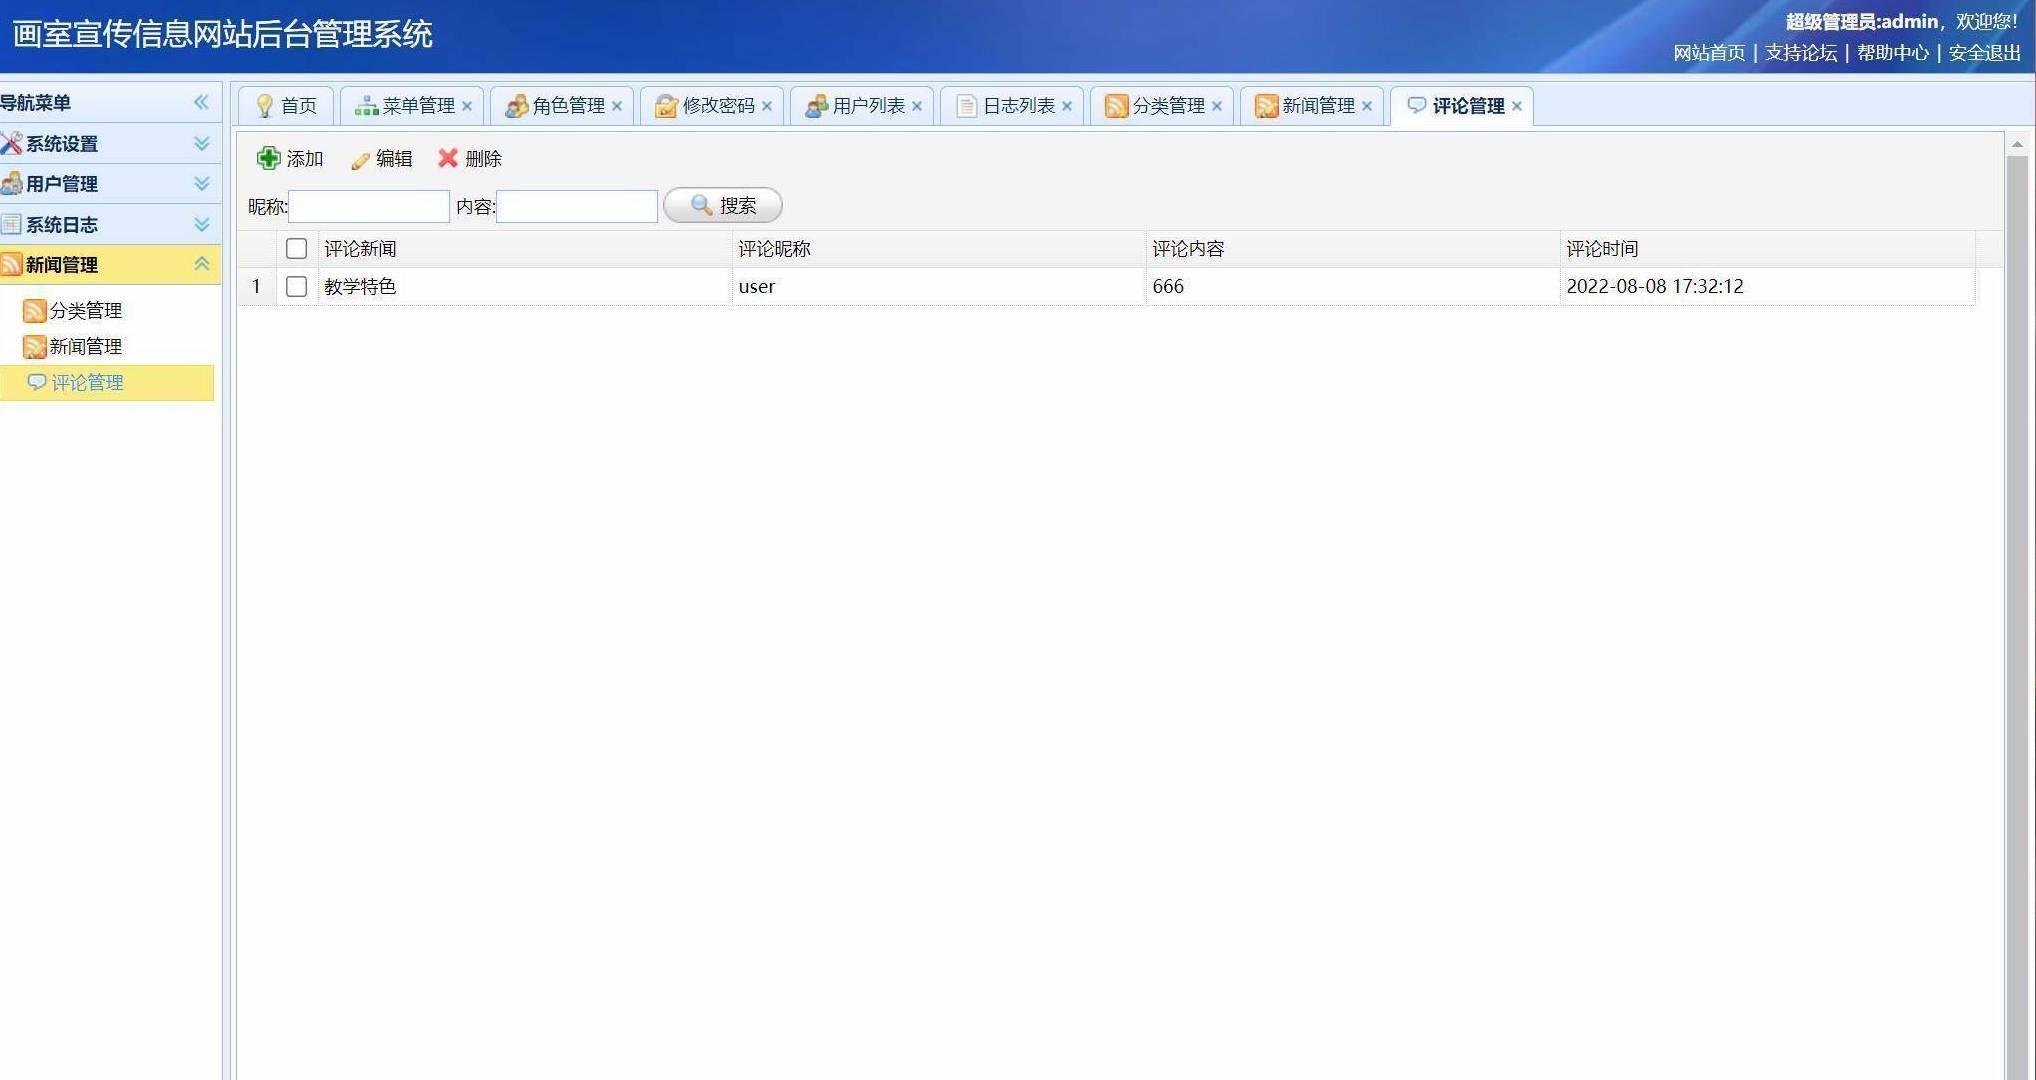Click the 安全退出 logout link
This screenshot has height=1080, width=2036.
point(1984,53)
